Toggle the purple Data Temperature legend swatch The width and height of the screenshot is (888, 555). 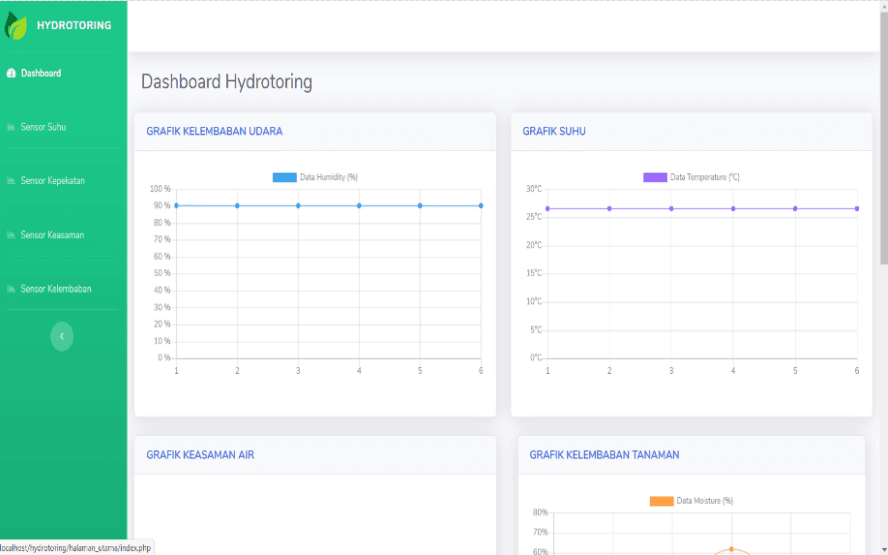pos(655,177)
